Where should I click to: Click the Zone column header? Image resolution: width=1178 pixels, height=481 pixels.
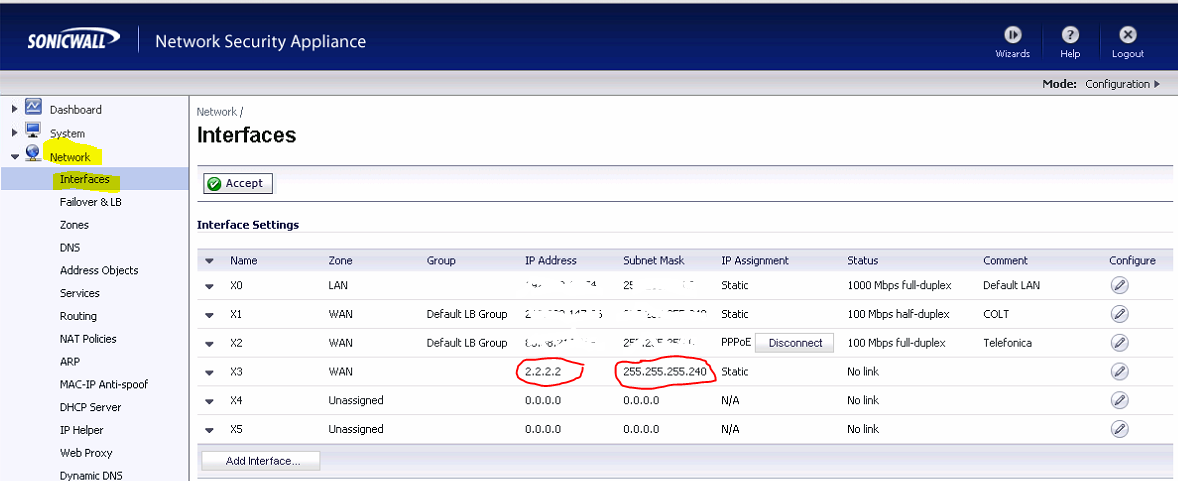click(x=340, y=261)
